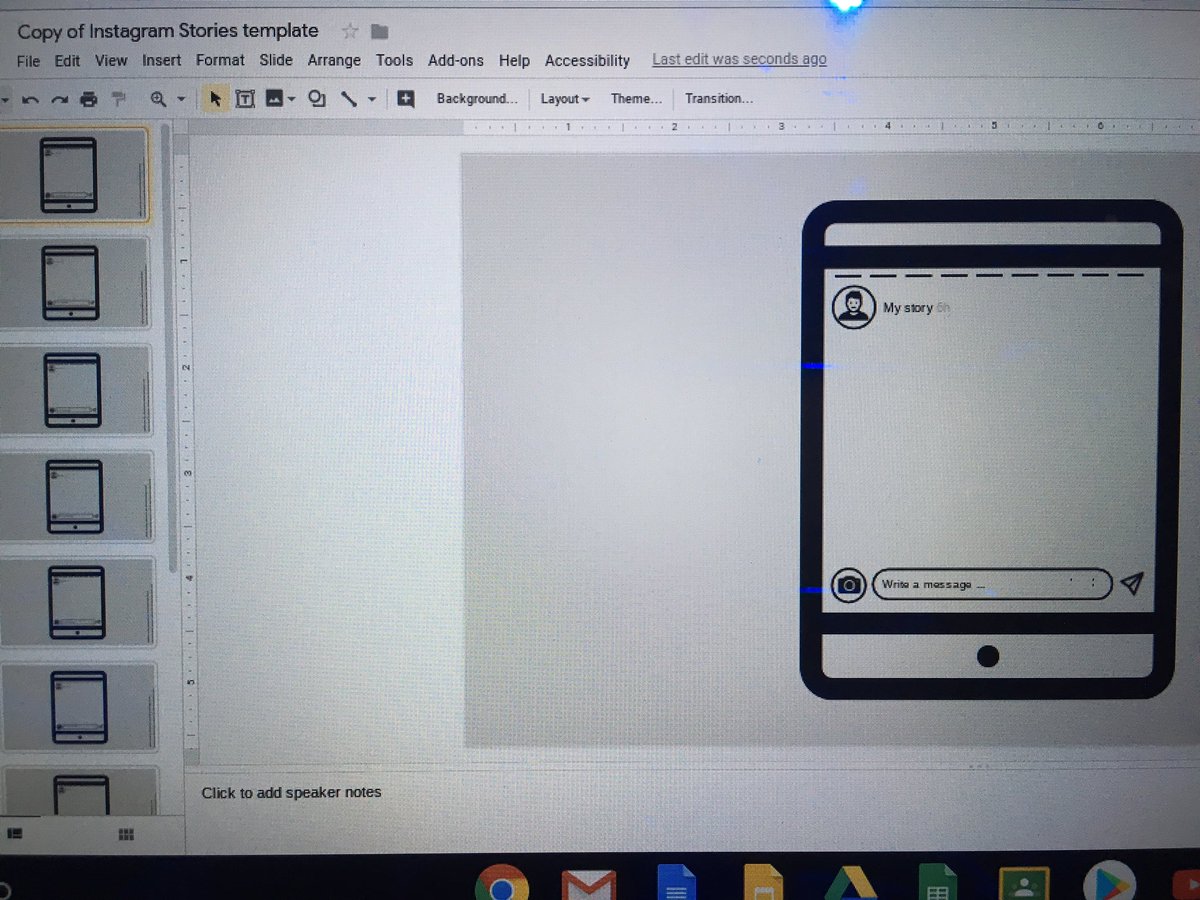Click the Redo arrow icon
Screen dimensions: 1200x900
tap(60, 99)
